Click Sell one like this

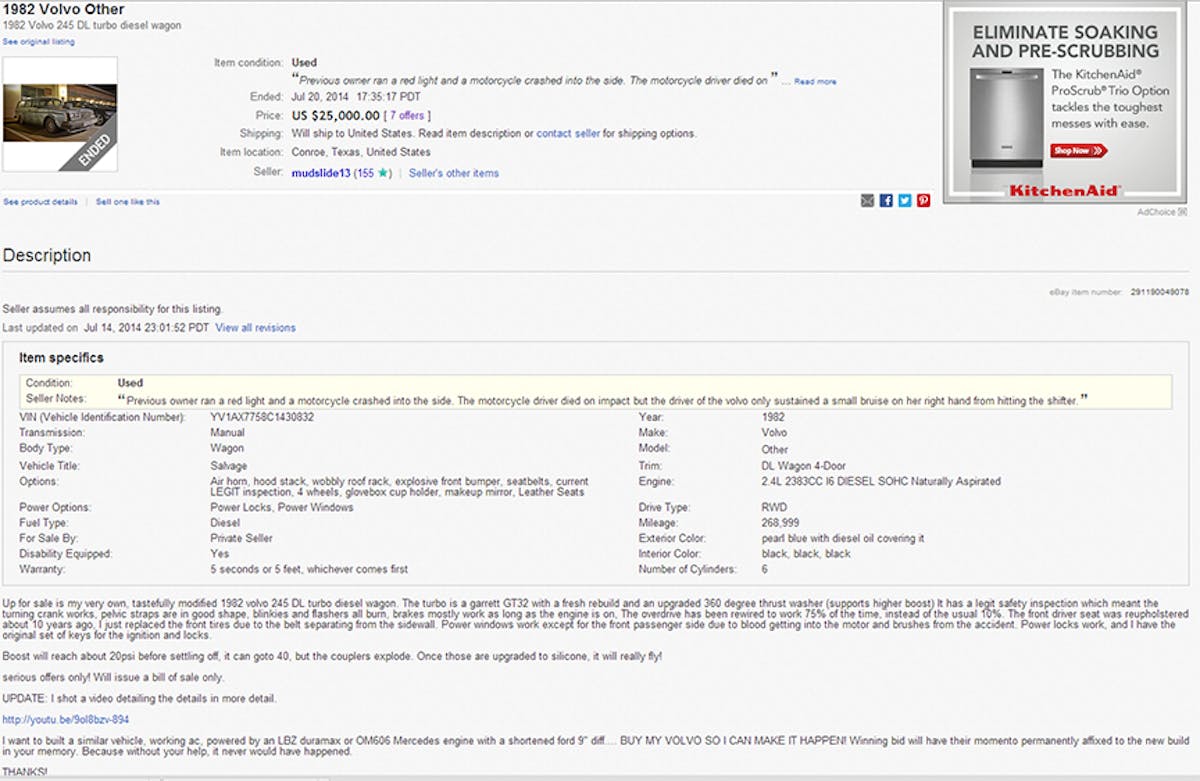pos(127,202)
